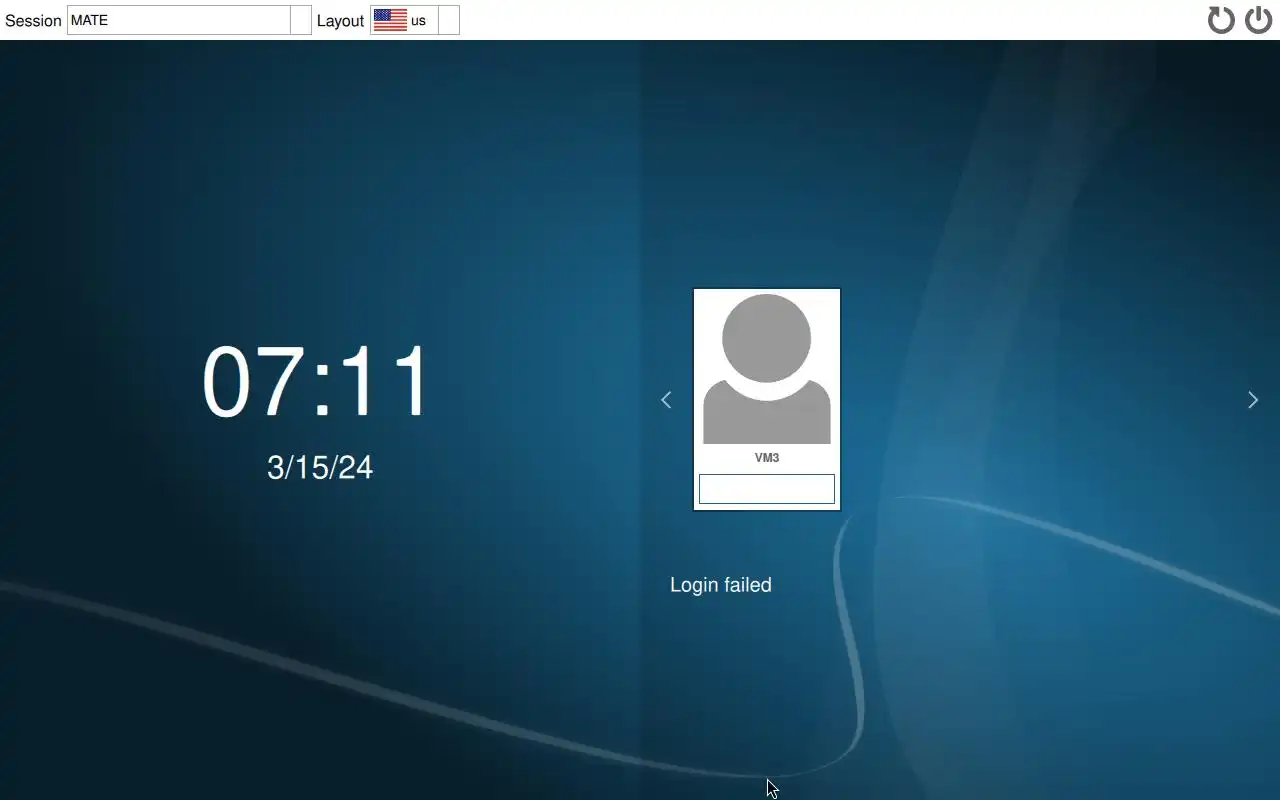Click the "us" layout text

[418, 21]
